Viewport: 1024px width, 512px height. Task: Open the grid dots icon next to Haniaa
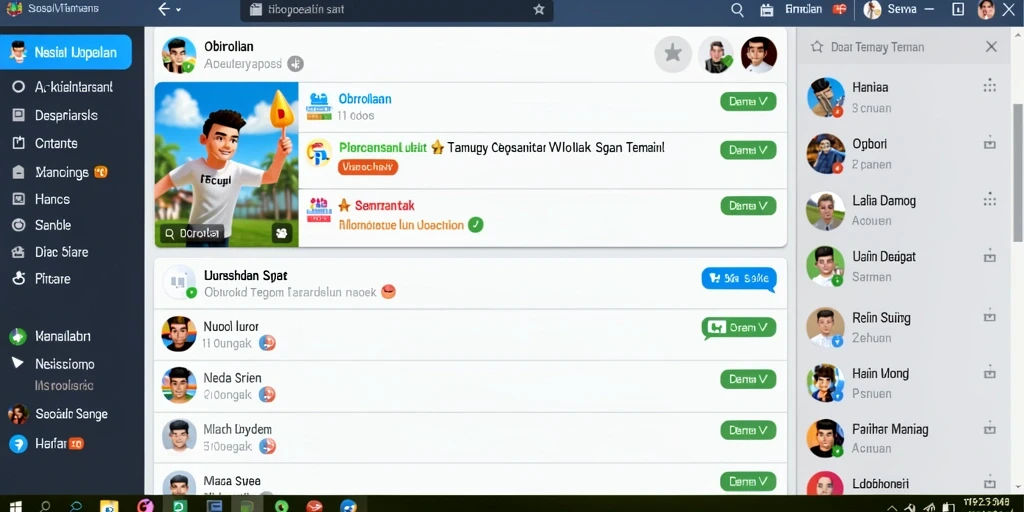tap(990, 86)
